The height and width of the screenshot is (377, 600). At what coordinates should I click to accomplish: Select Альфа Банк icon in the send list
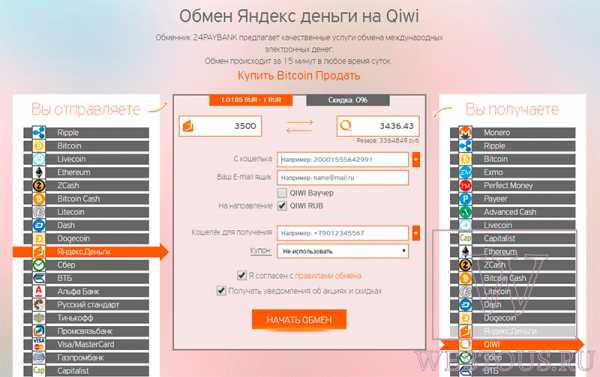point(39,291)
